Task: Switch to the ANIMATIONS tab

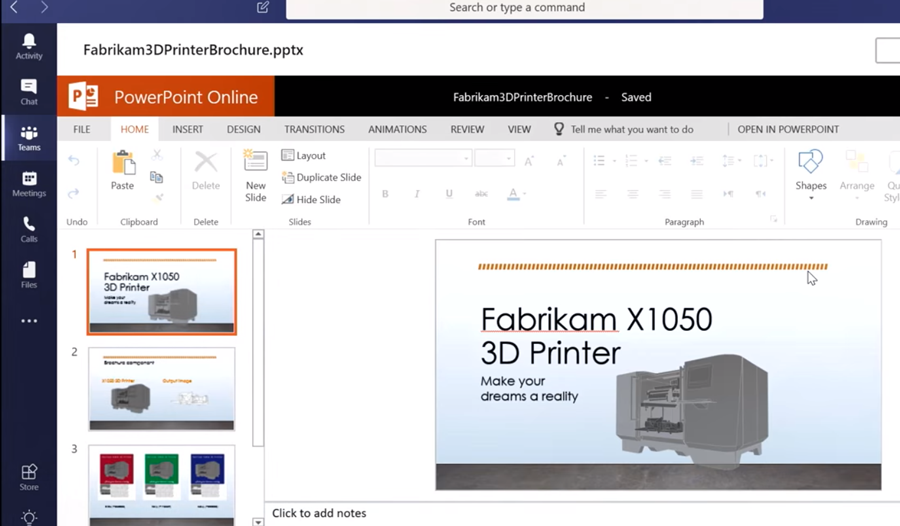Action: click(x=397, y=129)
